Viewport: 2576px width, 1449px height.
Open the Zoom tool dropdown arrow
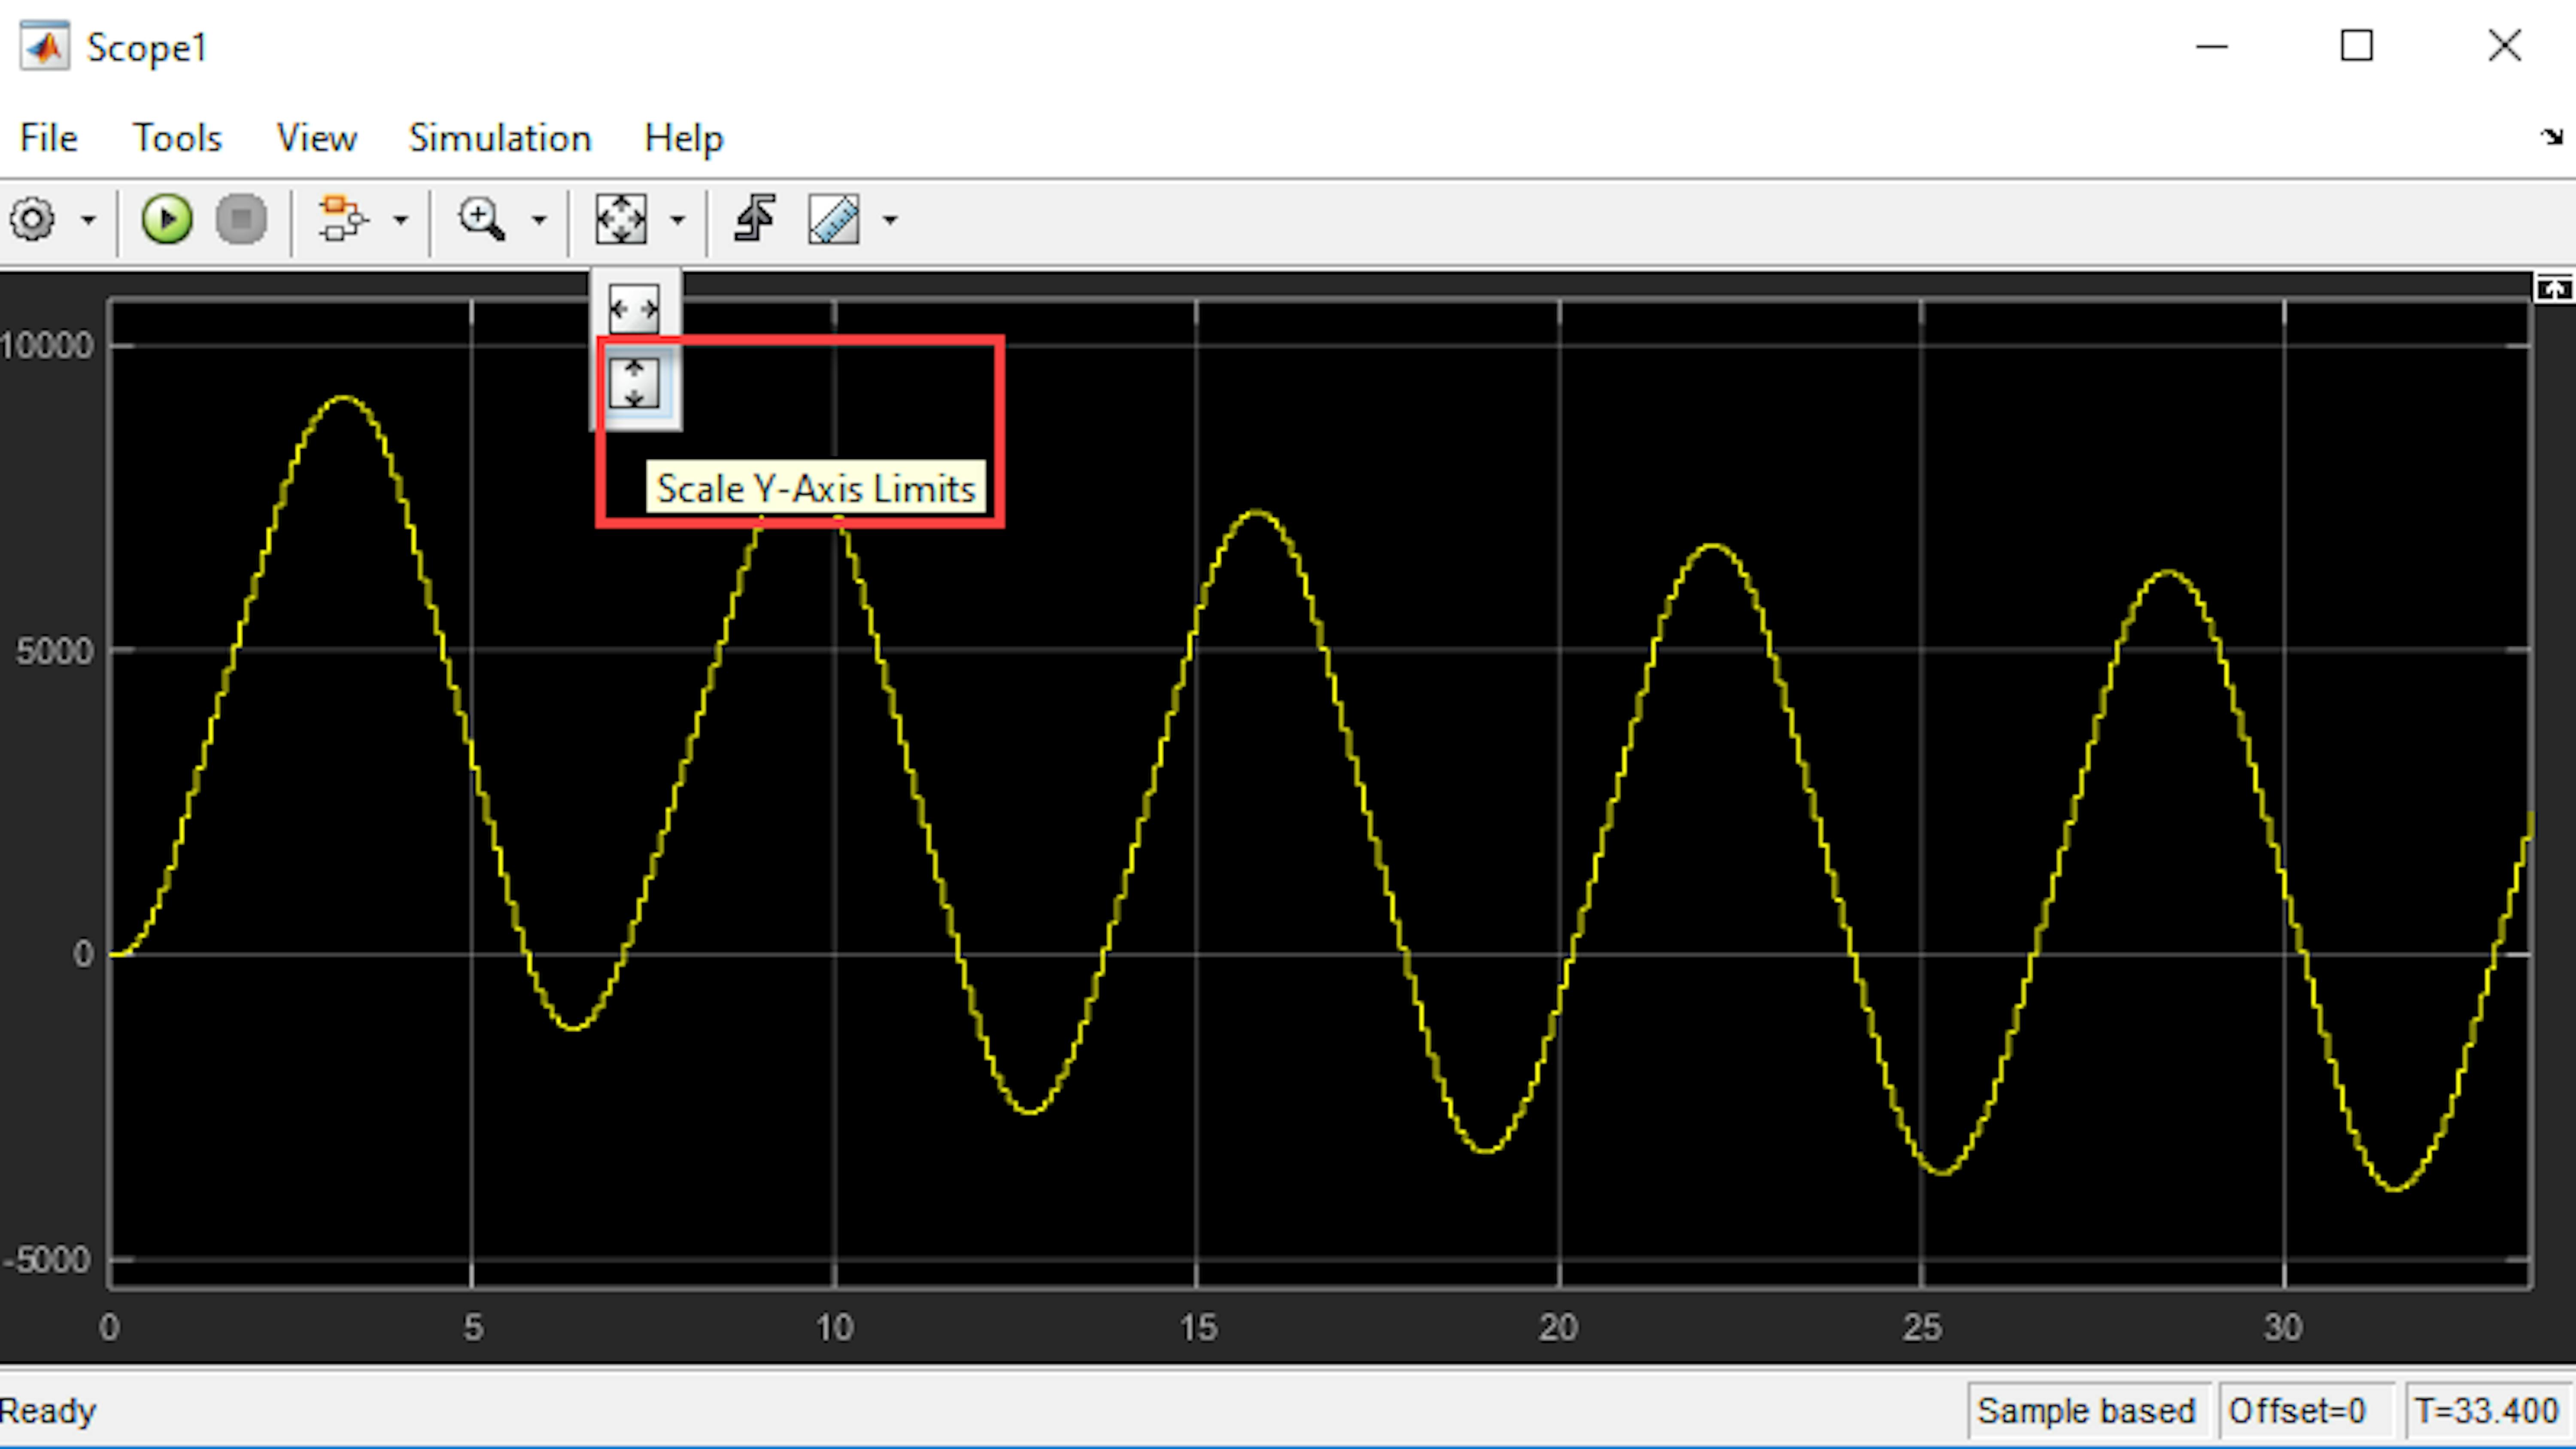539,219
